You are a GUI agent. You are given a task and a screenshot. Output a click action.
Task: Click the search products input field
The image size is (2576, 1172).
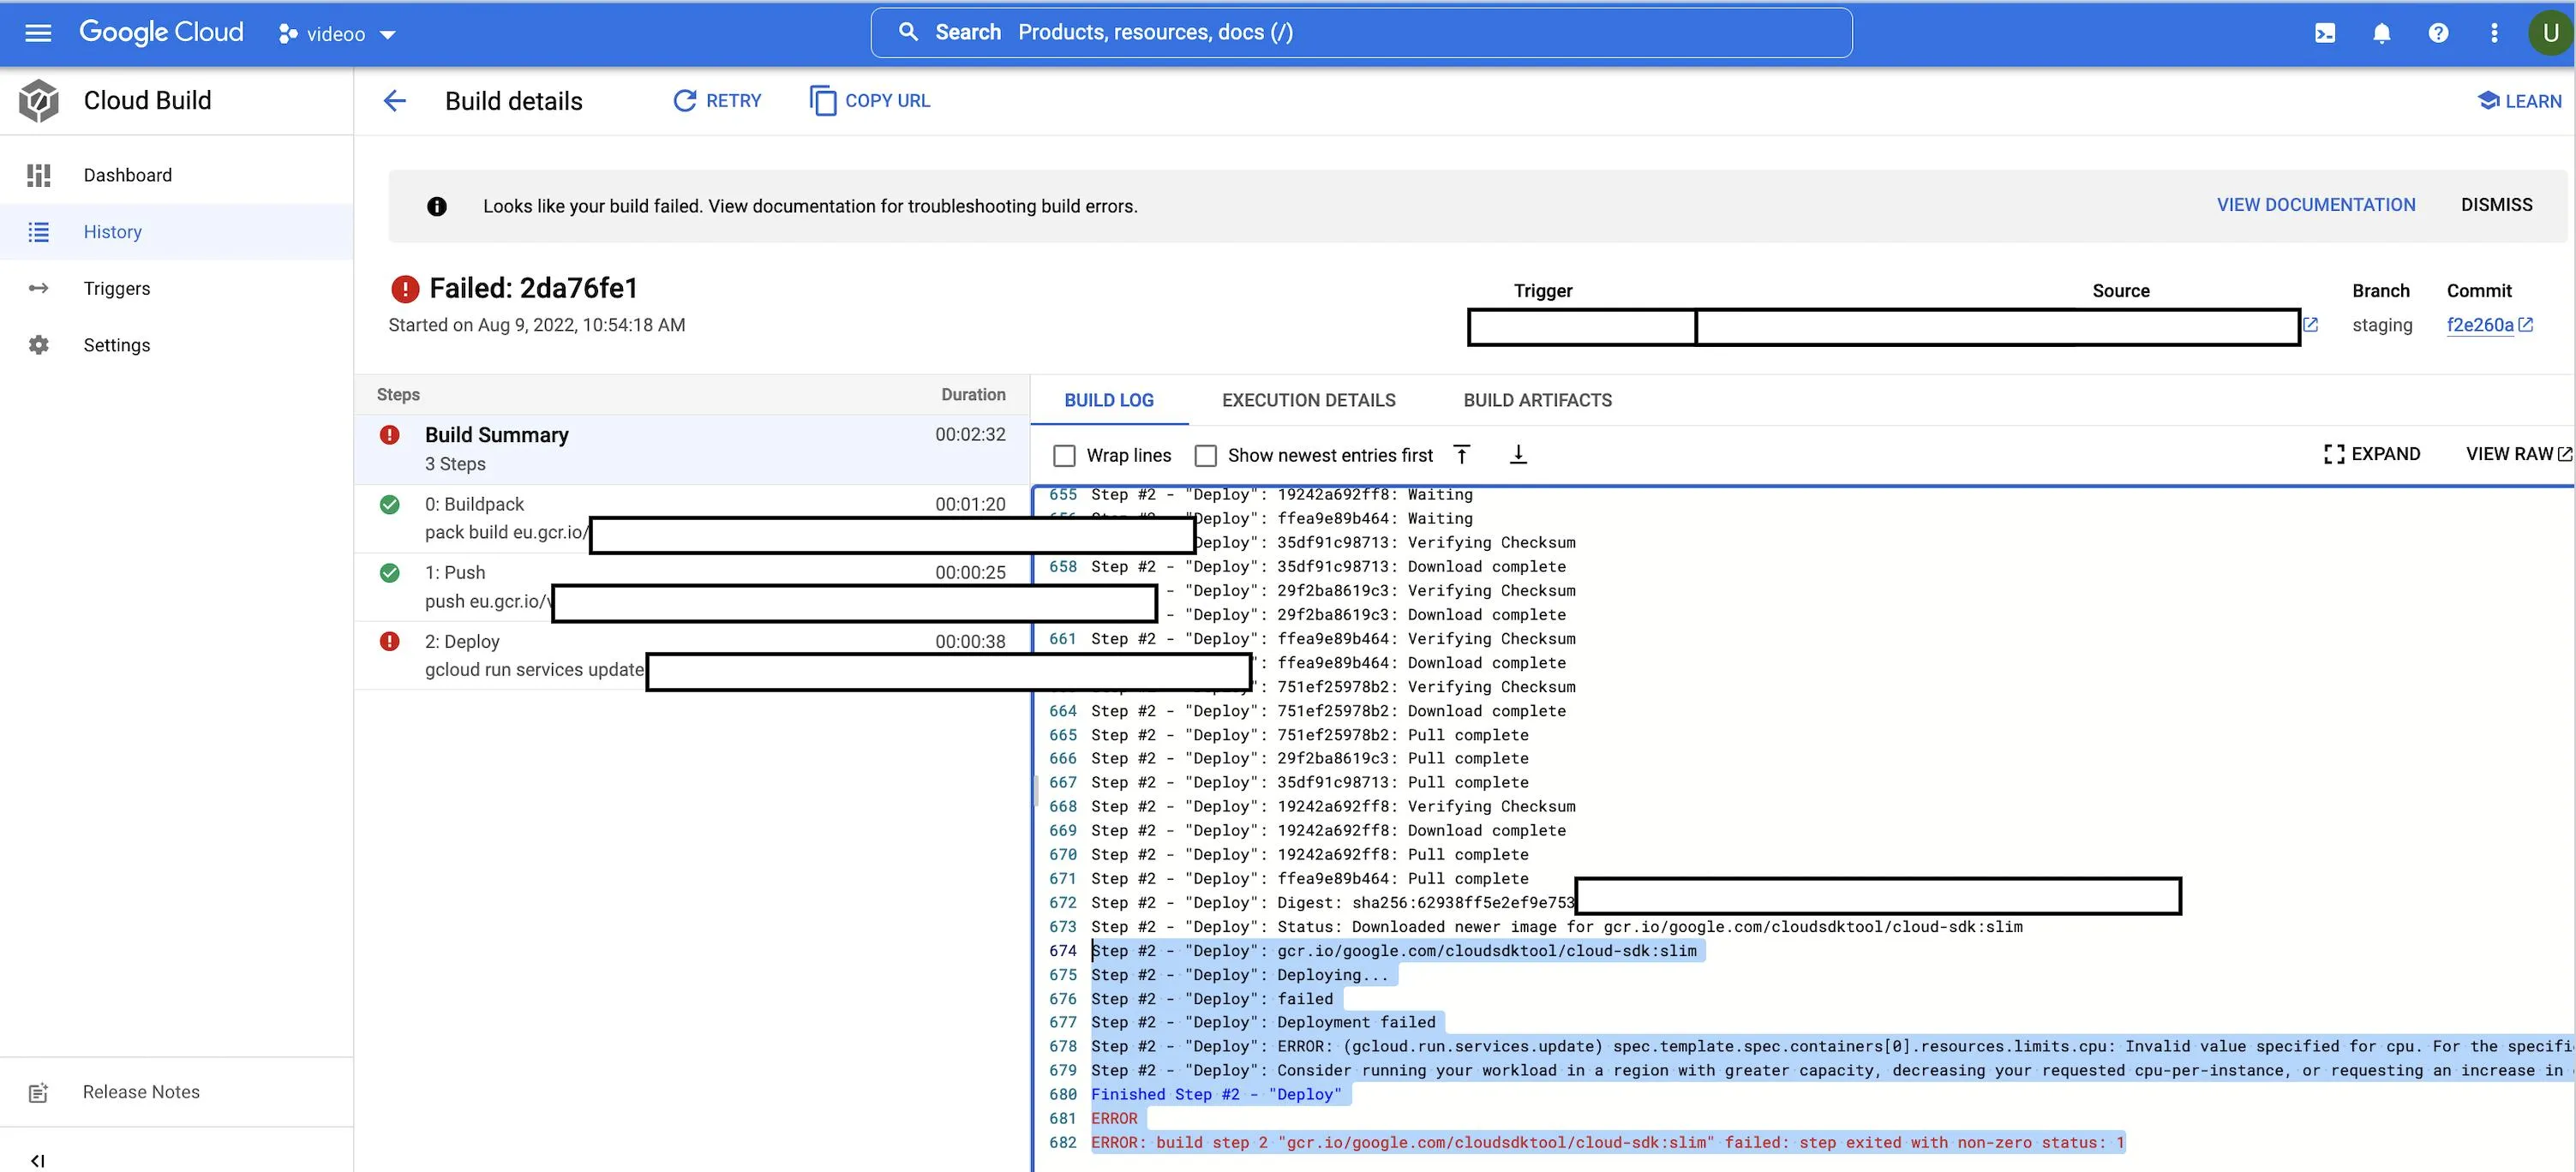[x=1360, y=33]
